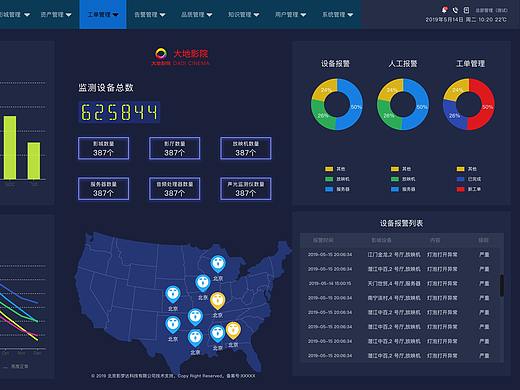Toggle 放映机 legend under 设备报警 chart
520x390 pixels.
coord(337,179)
